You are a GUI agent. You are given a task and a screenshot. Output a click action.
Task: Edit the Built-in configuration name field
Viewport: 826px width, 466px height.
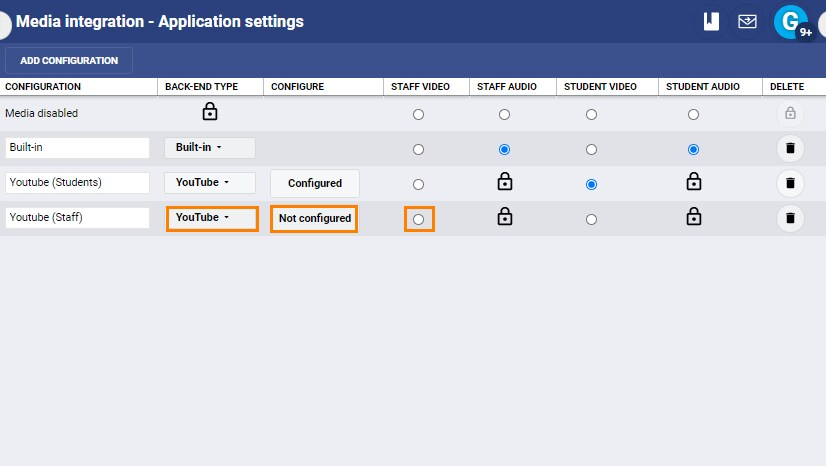pos(77,147)
